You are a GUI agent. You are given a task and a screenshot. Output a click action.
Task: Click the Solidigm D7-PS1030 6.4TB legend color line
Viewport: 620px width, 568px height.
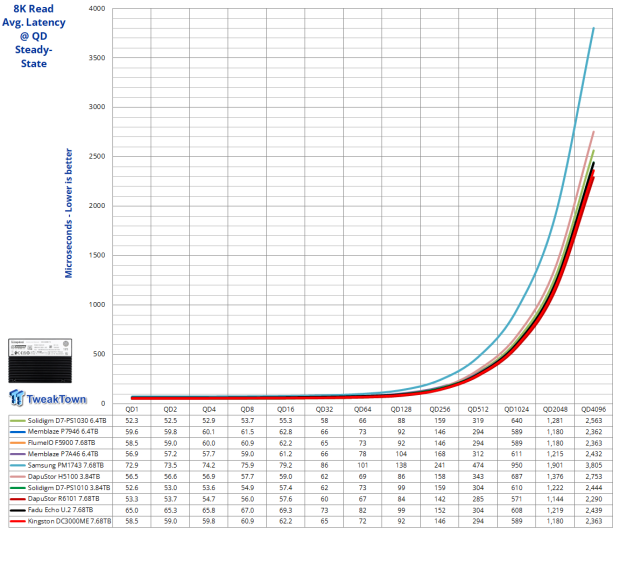pyautogui.click(x=17, y=421)
